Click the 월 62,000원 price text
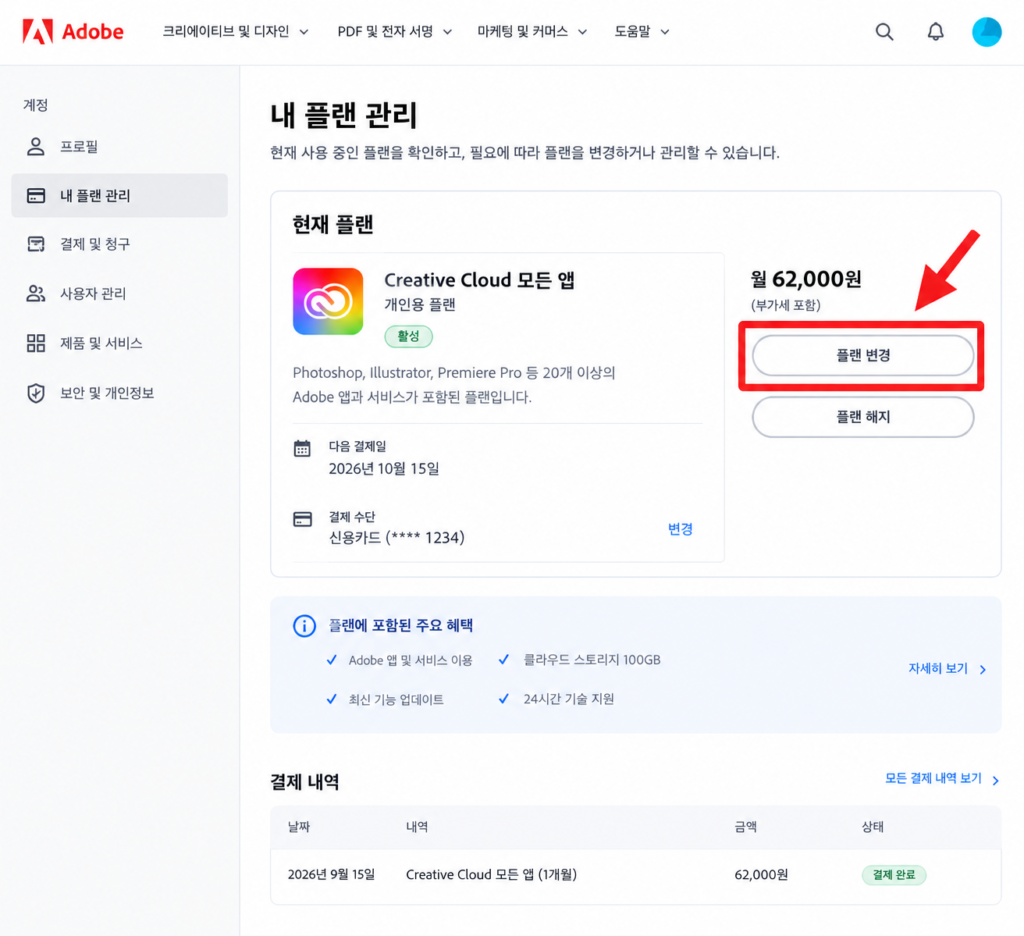This screenshot has height=936, width=1024. [806, 279]
